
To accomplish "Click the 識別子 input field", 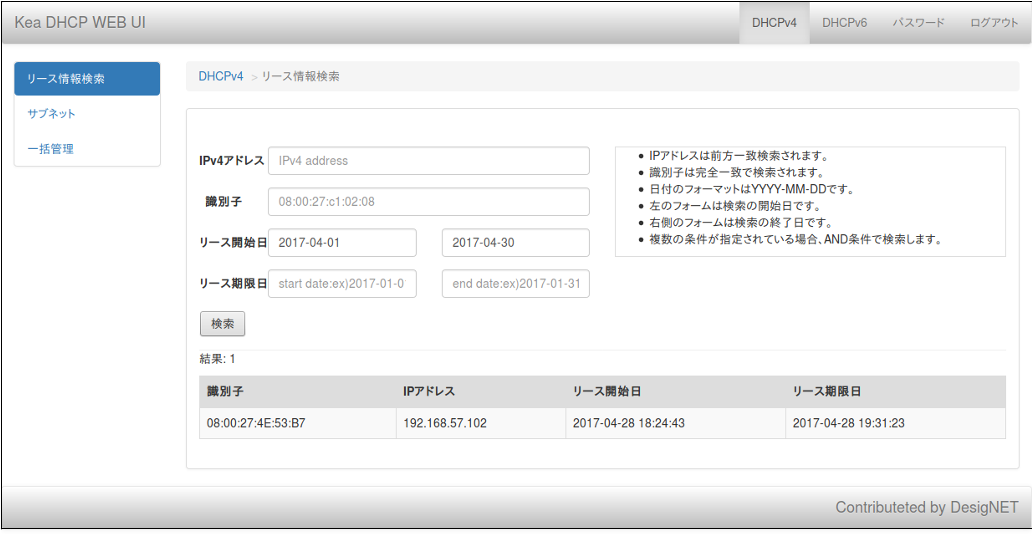I will click(x=428, y=202).
